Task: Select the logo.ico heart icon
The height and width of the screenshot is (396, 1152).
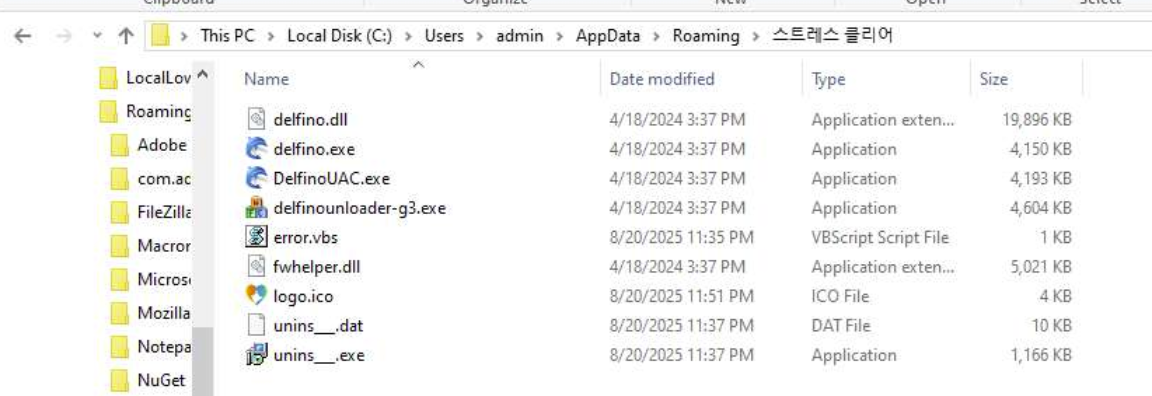Action: point(256,296)
